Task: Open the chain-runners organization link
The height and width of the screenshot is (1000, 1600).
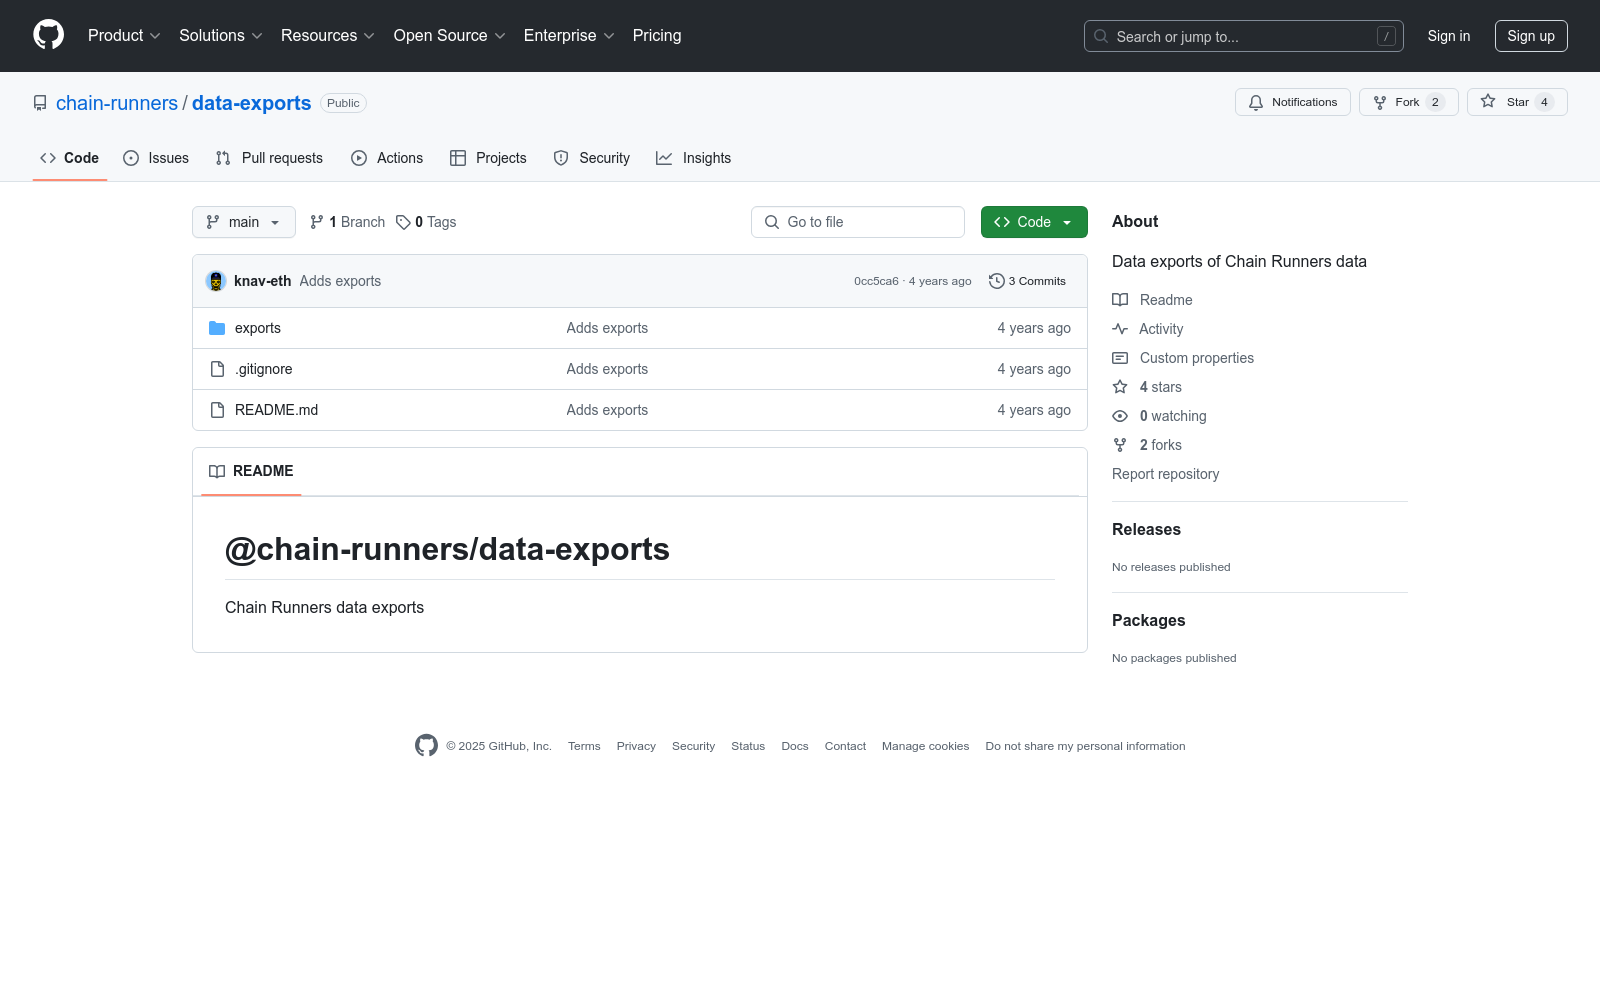Action: 117,103
